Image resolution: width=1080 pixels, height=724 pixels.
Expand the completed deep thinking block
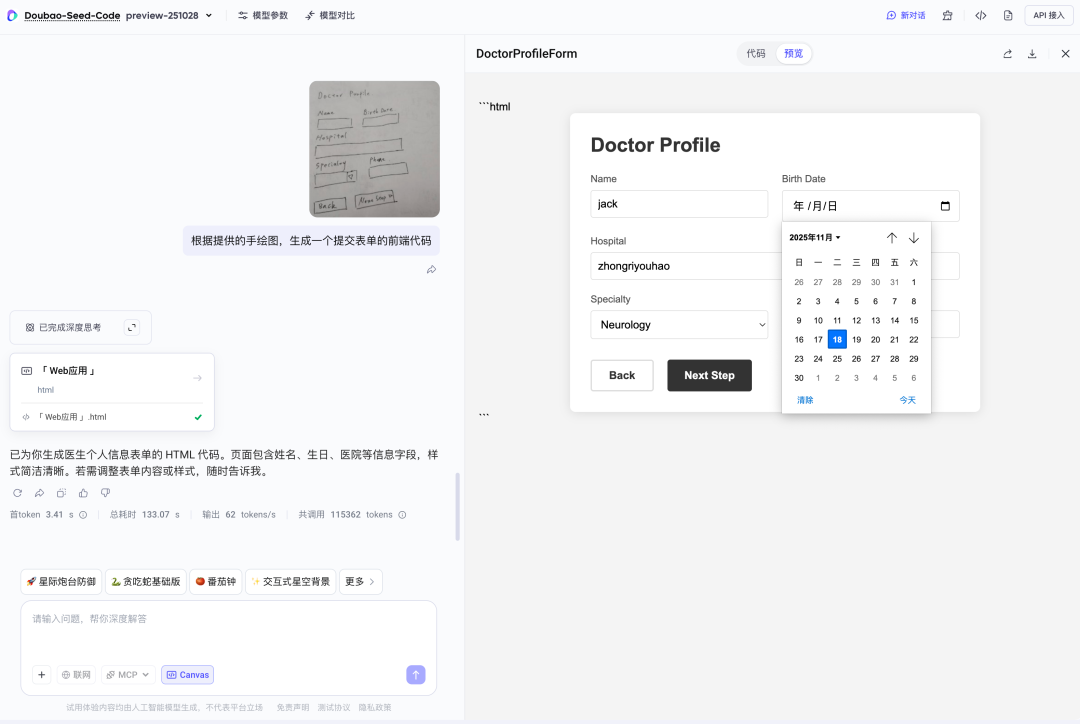[132, 327]
